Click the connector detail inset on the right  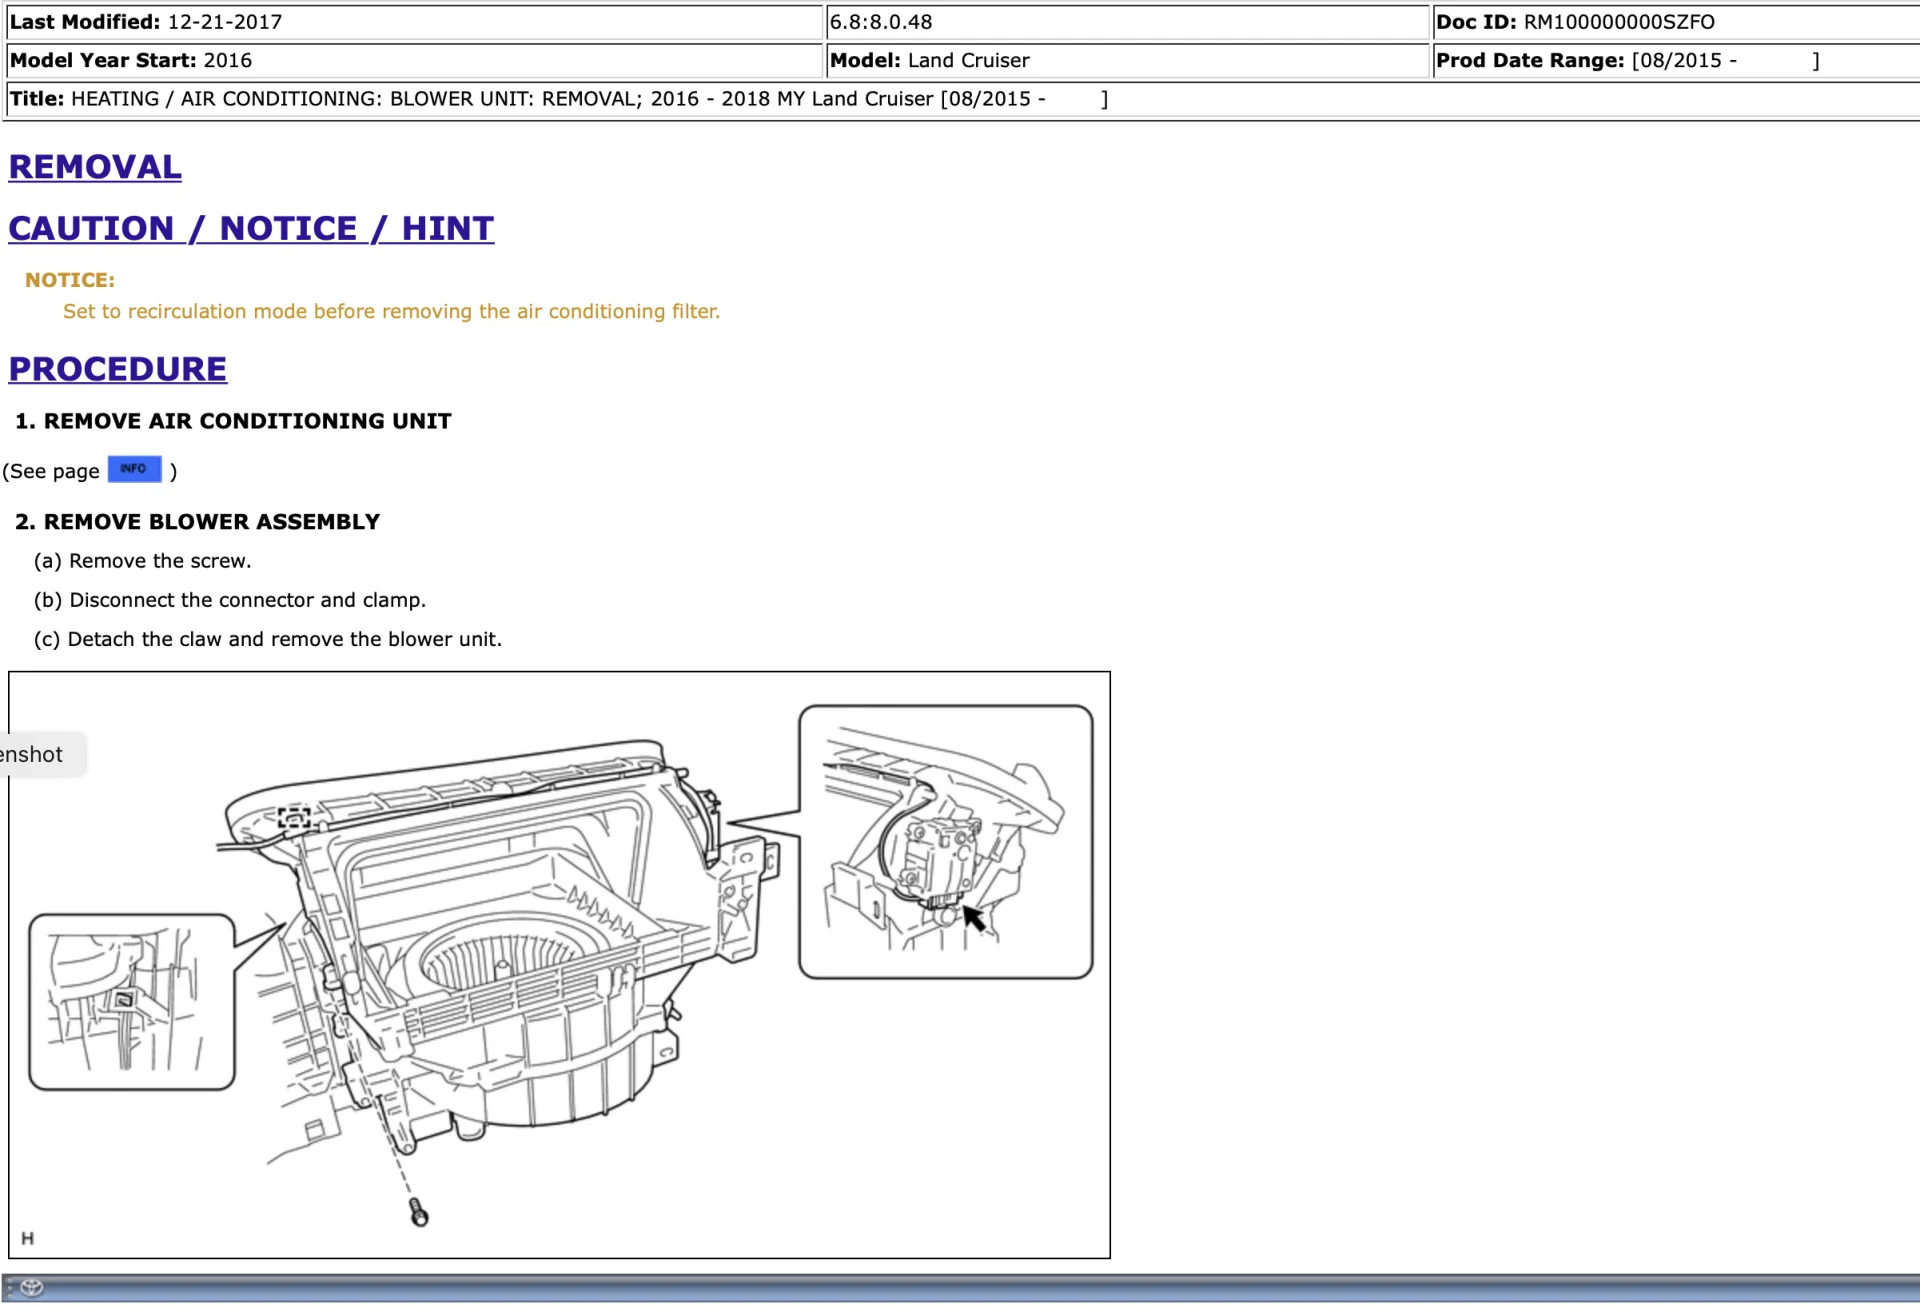tap(946, 842)
